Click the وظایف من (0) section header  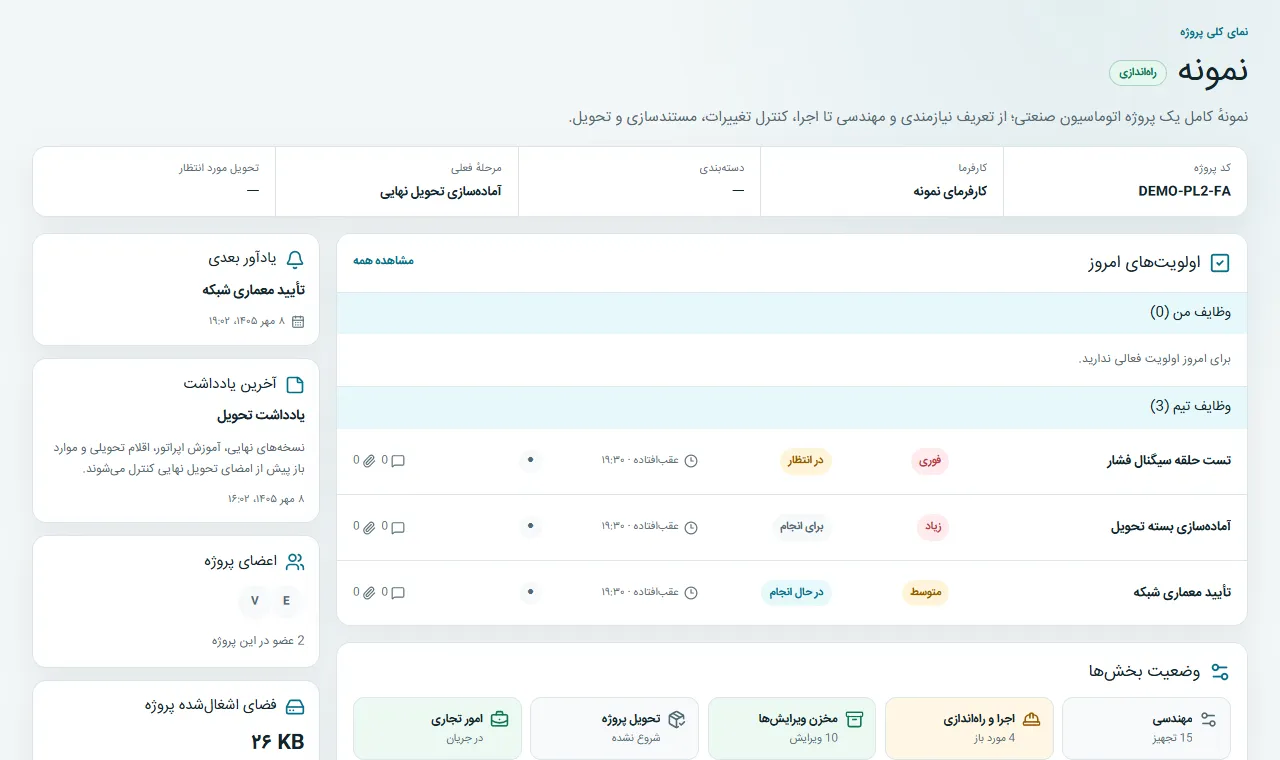[x=792, y=313]
